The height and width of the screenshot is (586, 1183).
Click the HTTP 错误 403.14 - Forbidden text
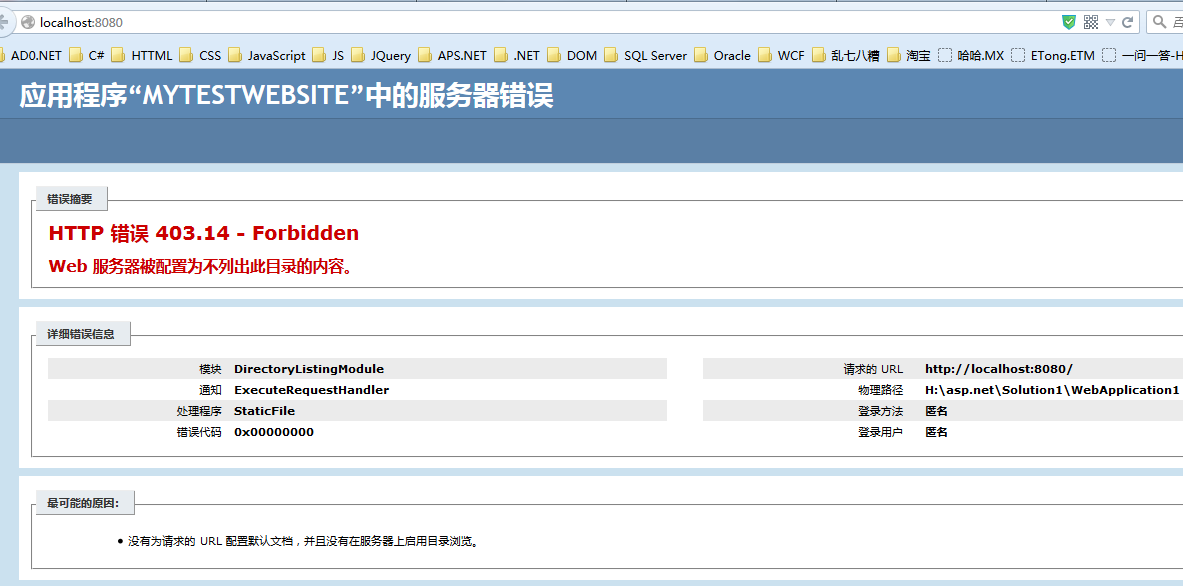204,233
